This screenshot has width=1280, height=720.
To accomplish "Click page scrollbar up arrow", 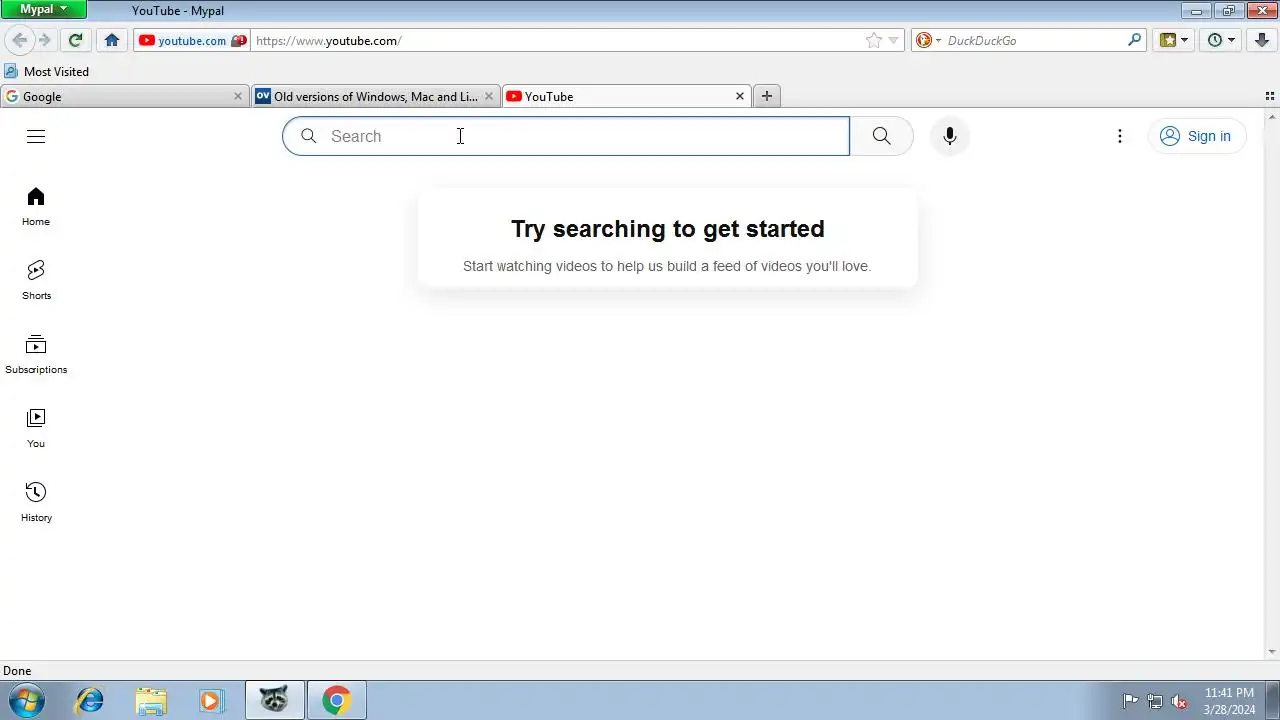I will (1272, 116).
